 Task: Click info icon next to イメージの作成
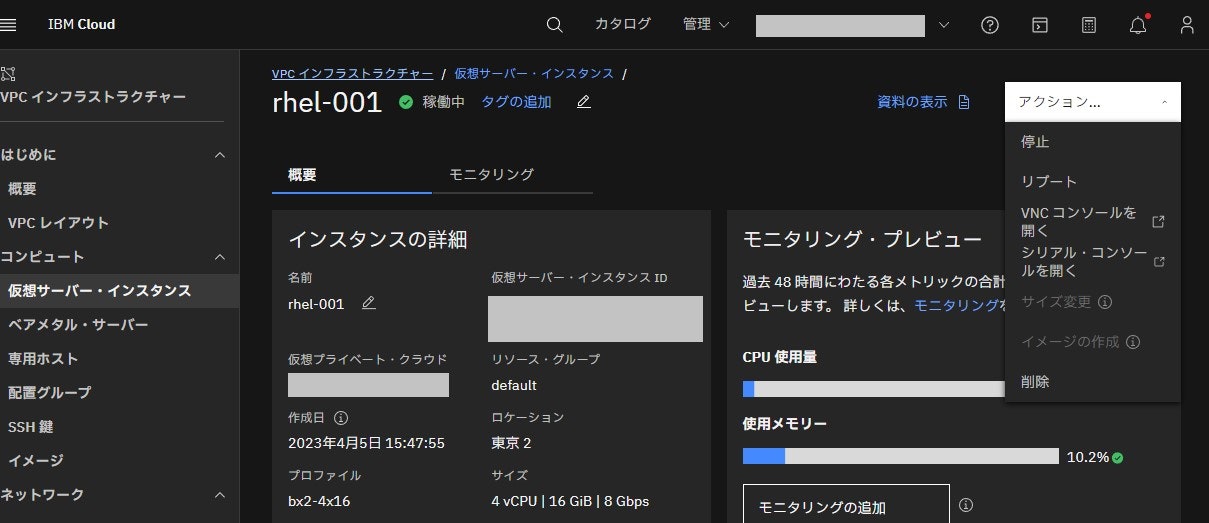[1133, 342]
